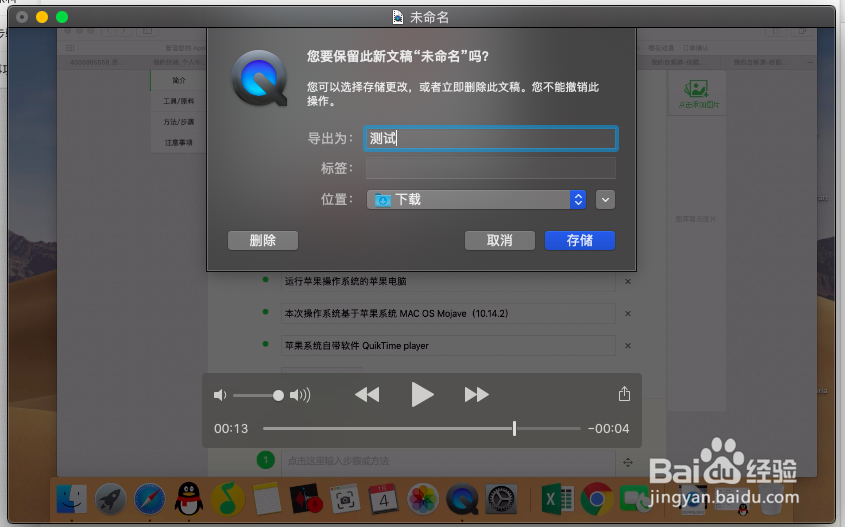845x527 pixels.
Task: Remove the MAC OS Mojave row with its X
Action: [628, 314]
